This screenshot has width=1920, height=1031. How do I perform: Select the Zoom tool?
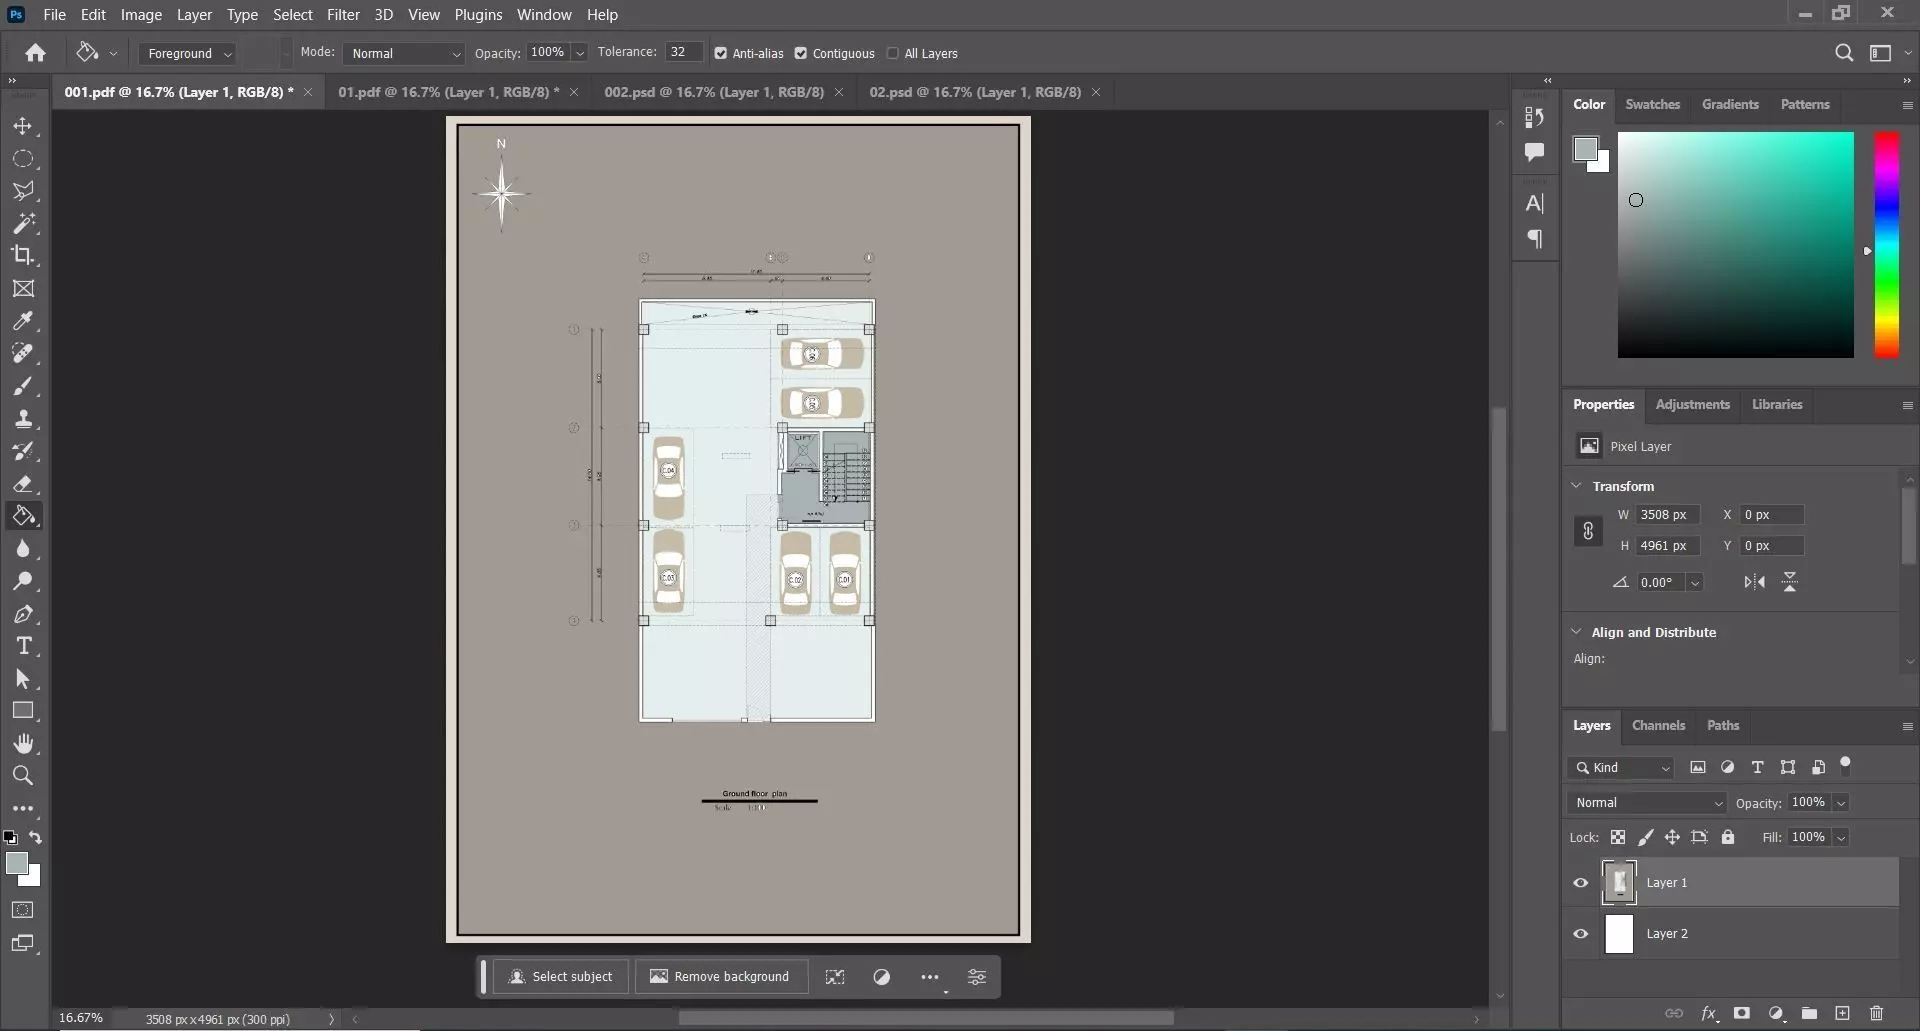(23, 775)
